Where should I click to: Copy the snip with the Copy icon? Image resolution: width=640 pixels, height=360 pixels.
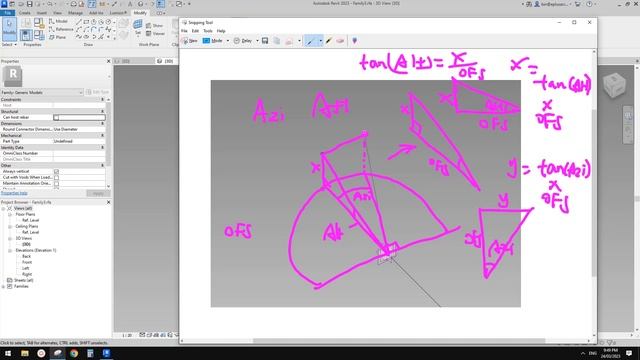[277, 41]
